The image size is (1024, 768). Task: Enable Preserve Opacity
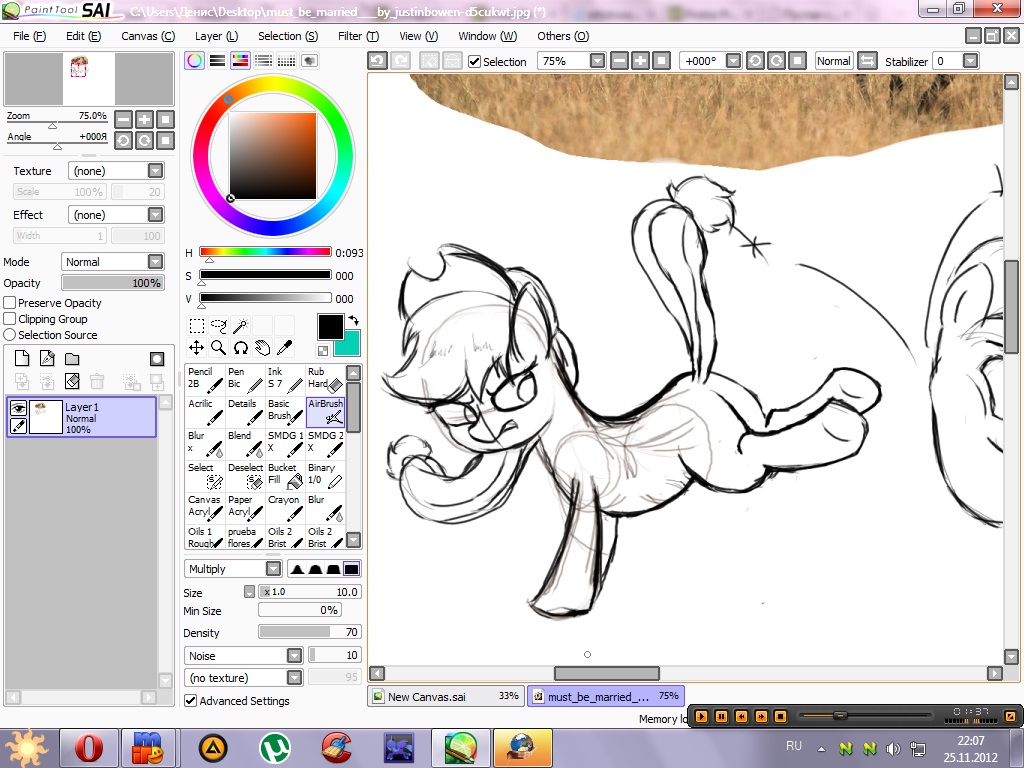click(10, 303)
